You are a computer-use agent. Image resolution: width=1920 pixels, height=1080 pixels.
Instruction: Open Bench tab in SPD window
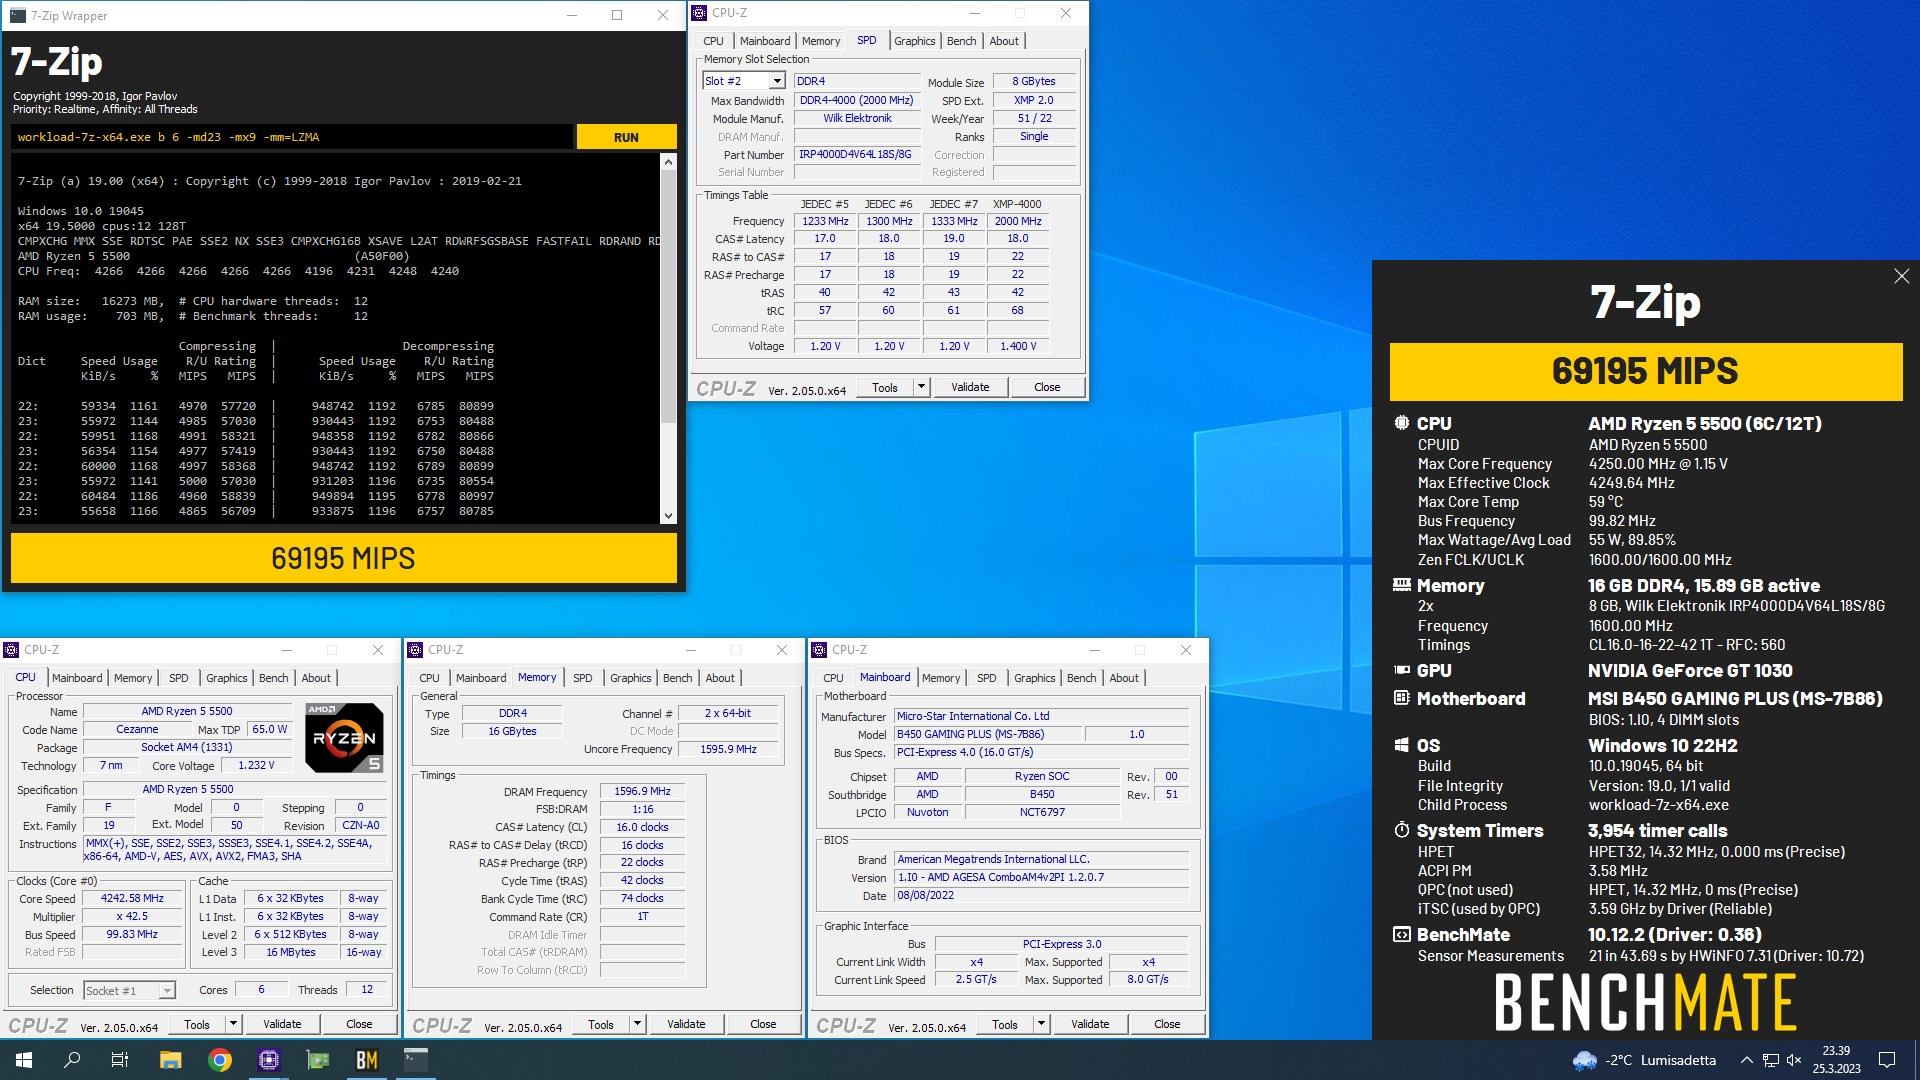tap(961, 41)
